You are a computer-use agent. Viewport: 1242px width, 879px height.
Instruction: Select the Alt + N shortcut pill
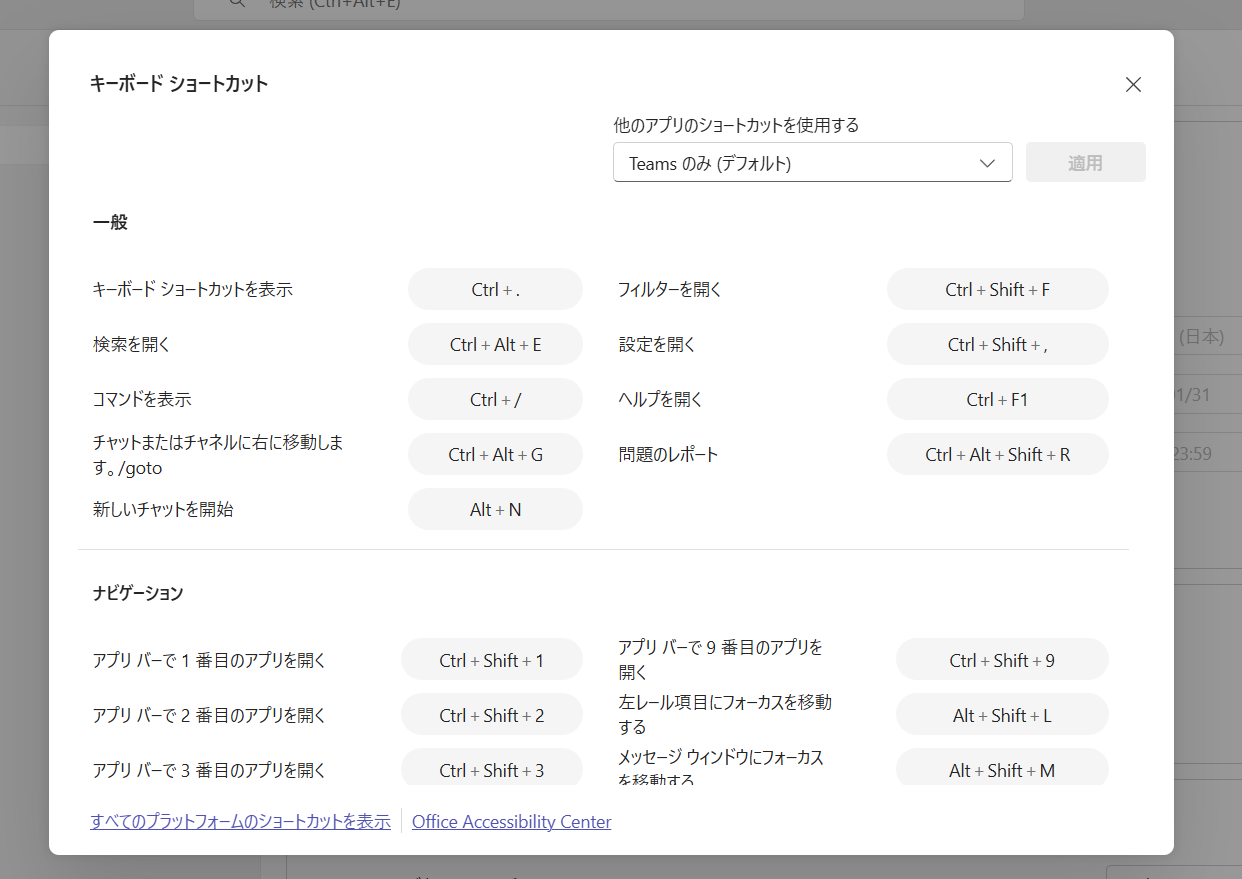pos(495,510)
